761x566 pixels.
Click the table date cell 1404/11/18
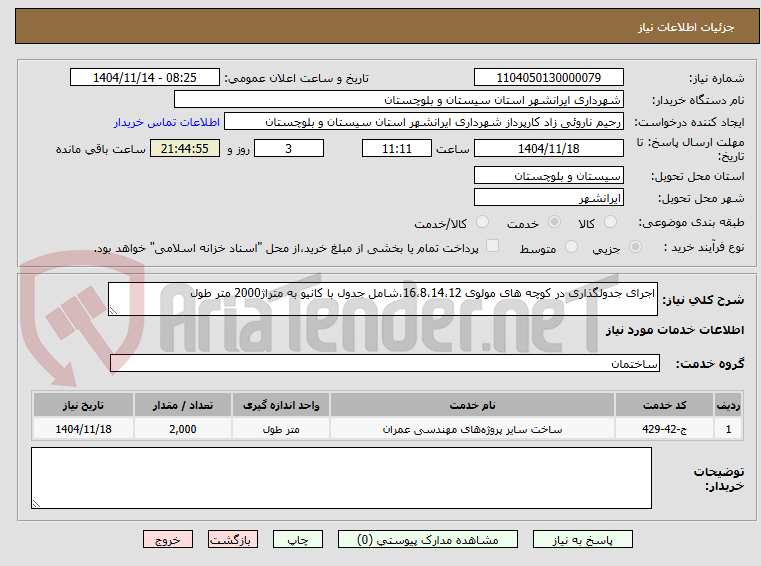[x=83, y=429]
